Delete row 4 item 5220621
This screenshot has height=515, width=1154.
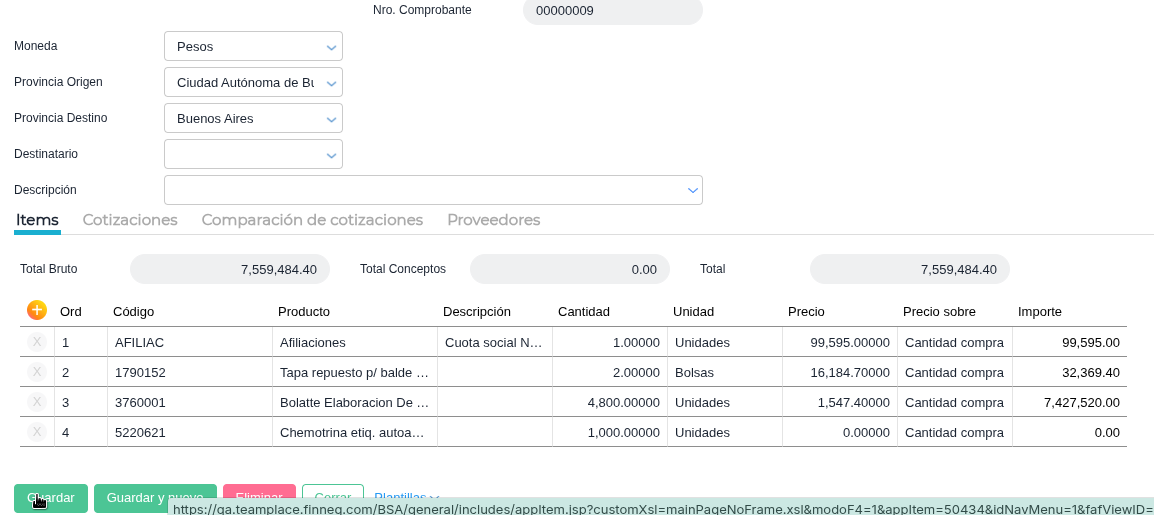(x=37, y=432)
